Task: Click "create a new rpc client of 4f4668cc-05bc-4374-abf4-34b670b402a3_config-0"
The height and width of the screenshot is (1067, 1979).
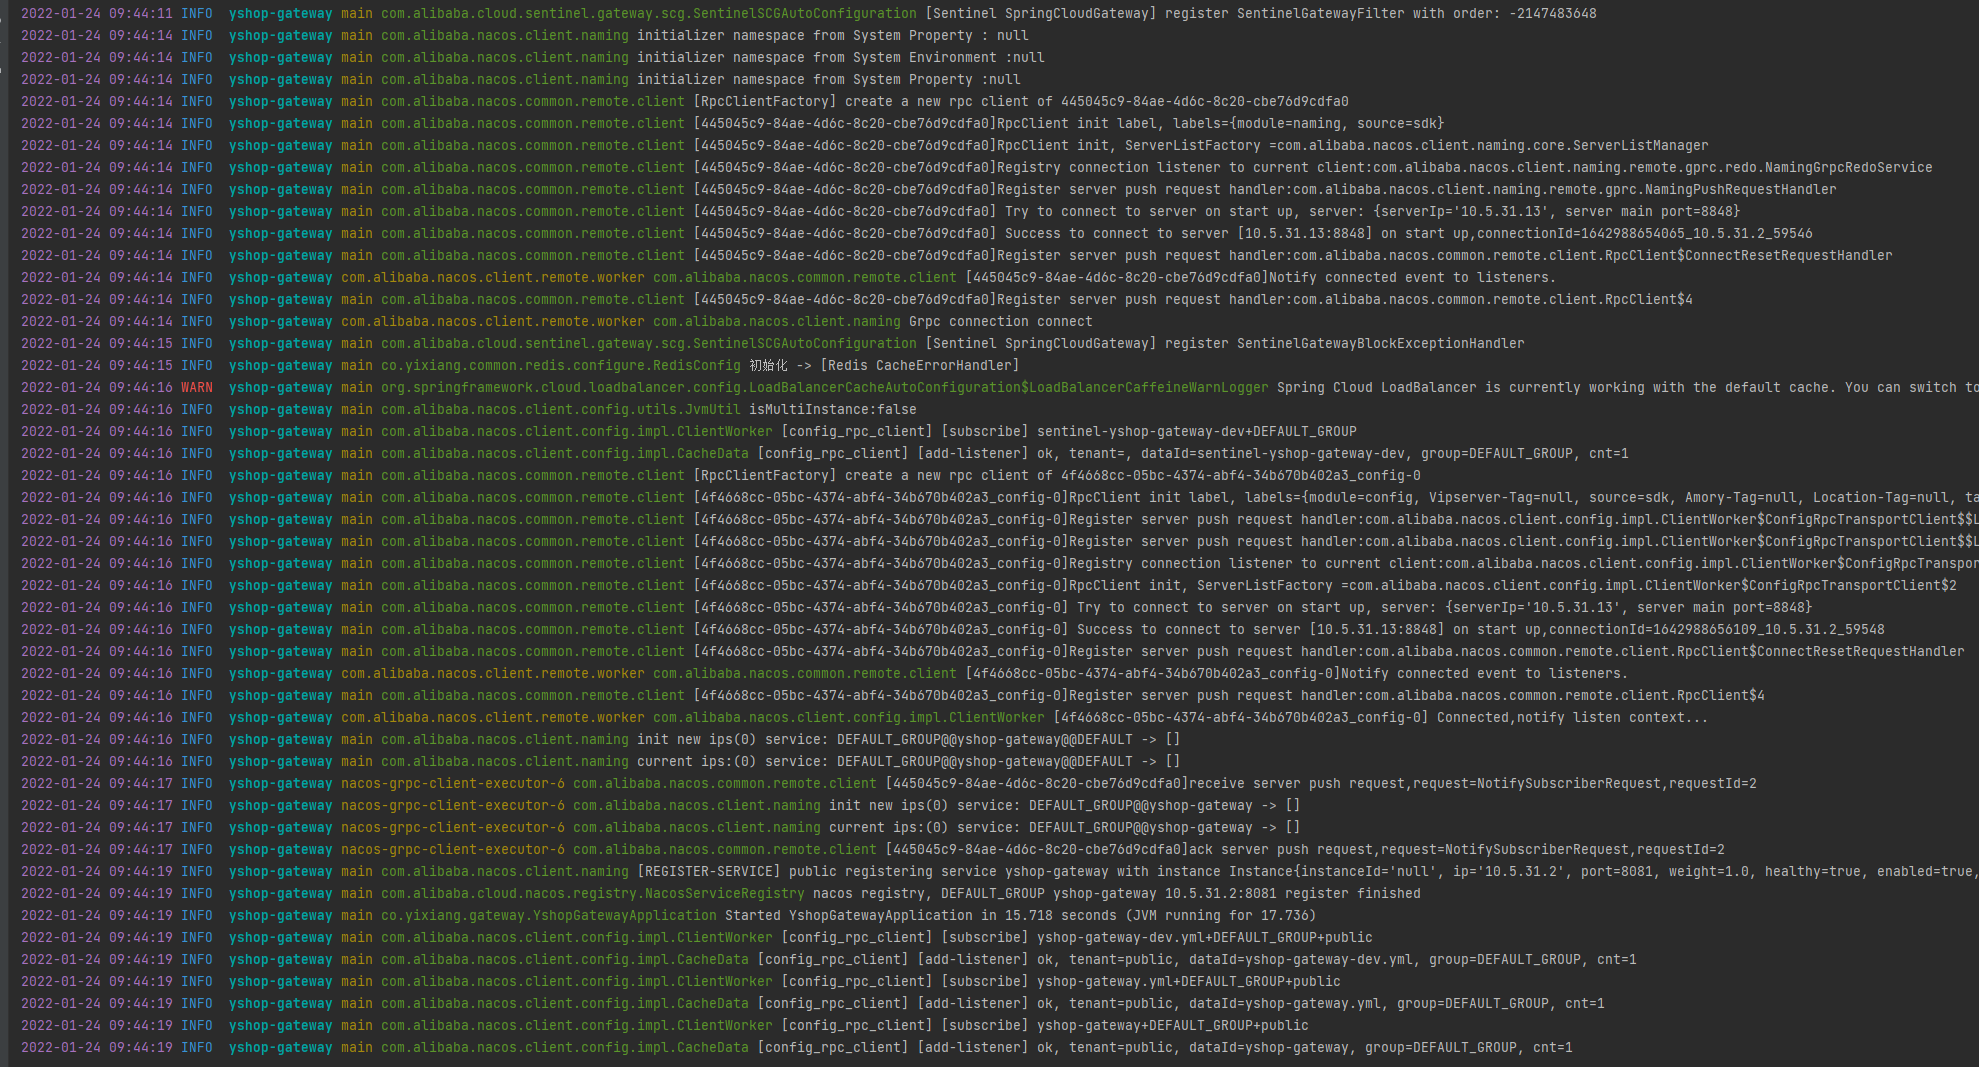Action: pos(1133,475)
